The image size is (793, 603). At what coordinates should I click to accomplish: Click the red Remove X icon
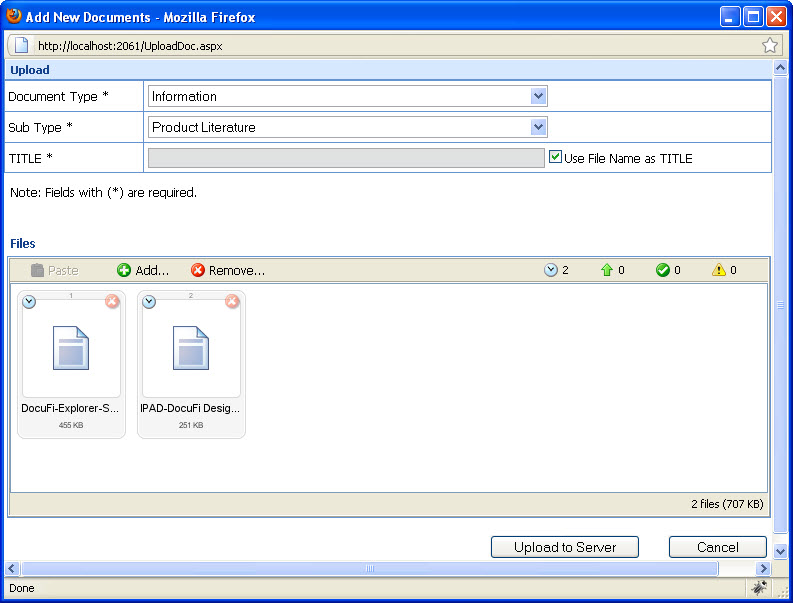(198, 270)
